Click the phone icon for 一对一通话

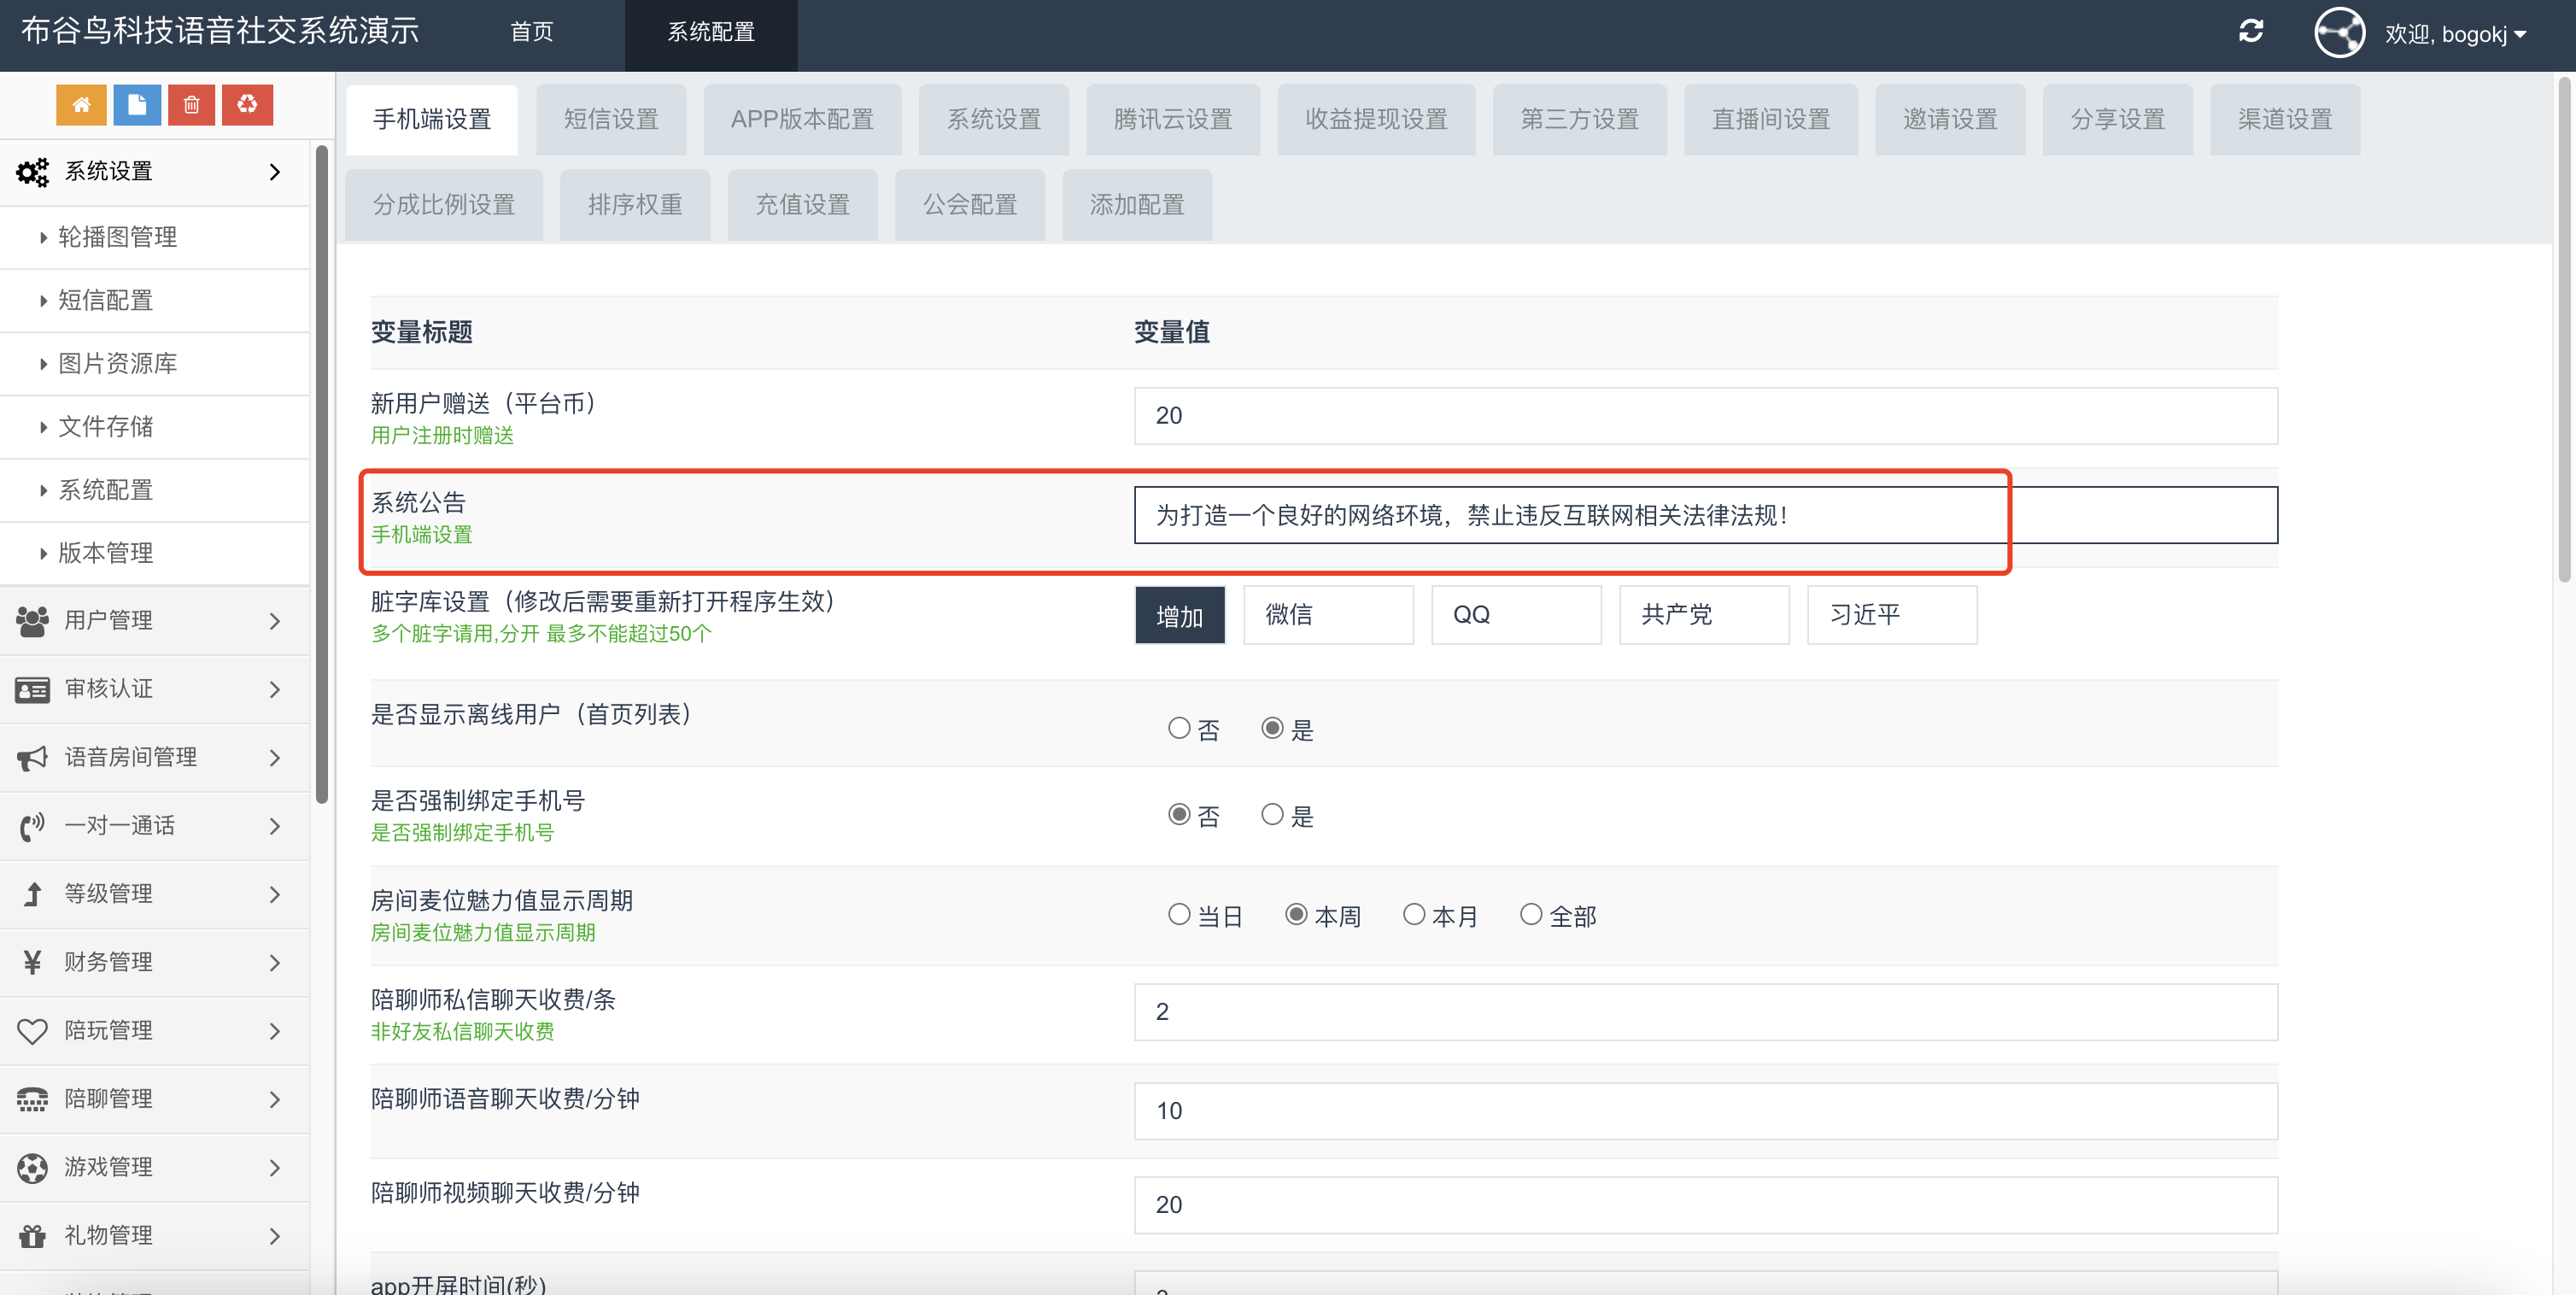[x=31, y=826]
